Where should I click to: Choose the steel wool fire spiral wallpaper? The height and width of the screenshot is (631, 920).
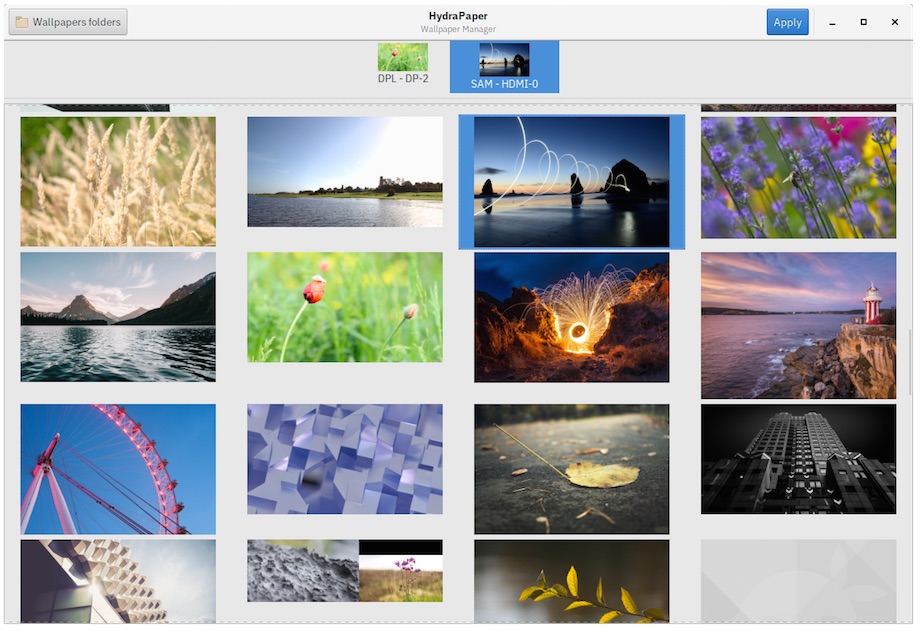coord(571,317)
